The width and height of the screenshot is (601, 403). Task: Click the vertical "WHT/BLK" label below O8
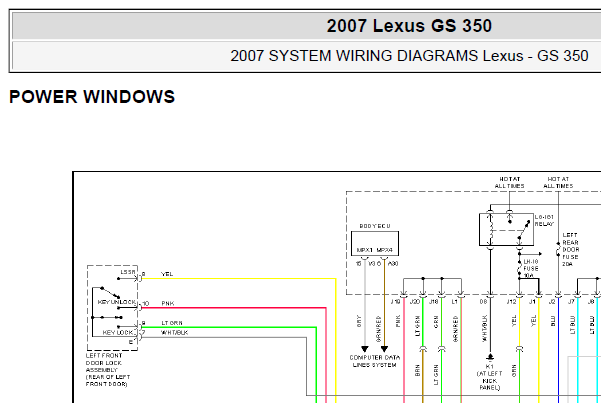pyautogui.click(x=485, y=329)
